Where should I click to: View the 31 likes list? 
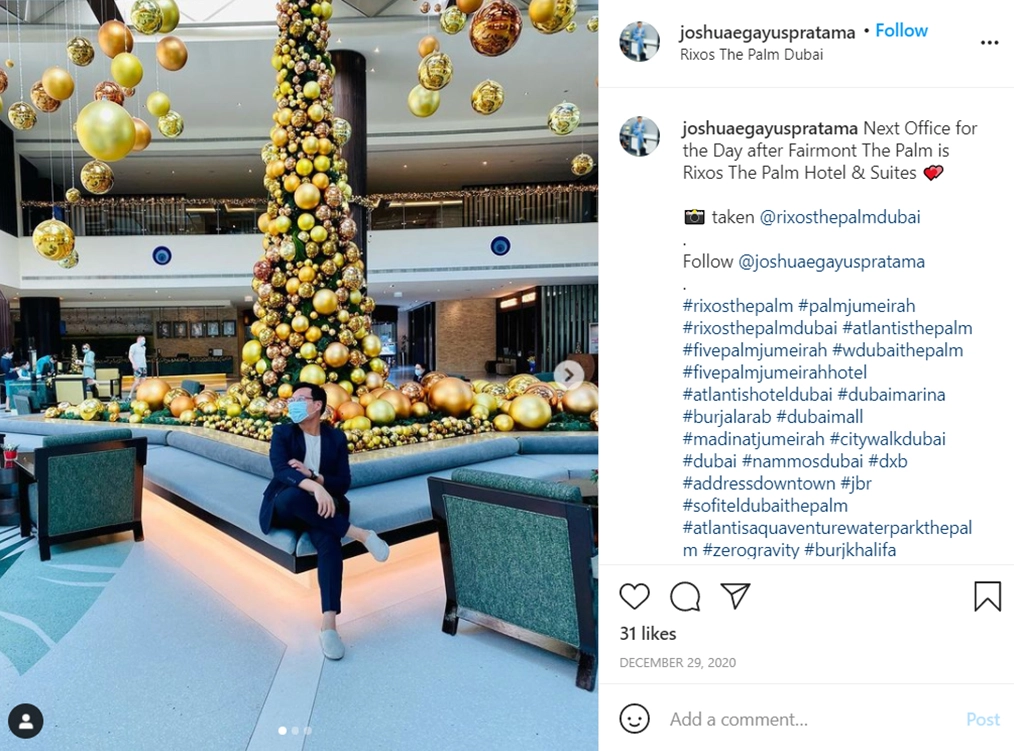[x=648, y=633]
